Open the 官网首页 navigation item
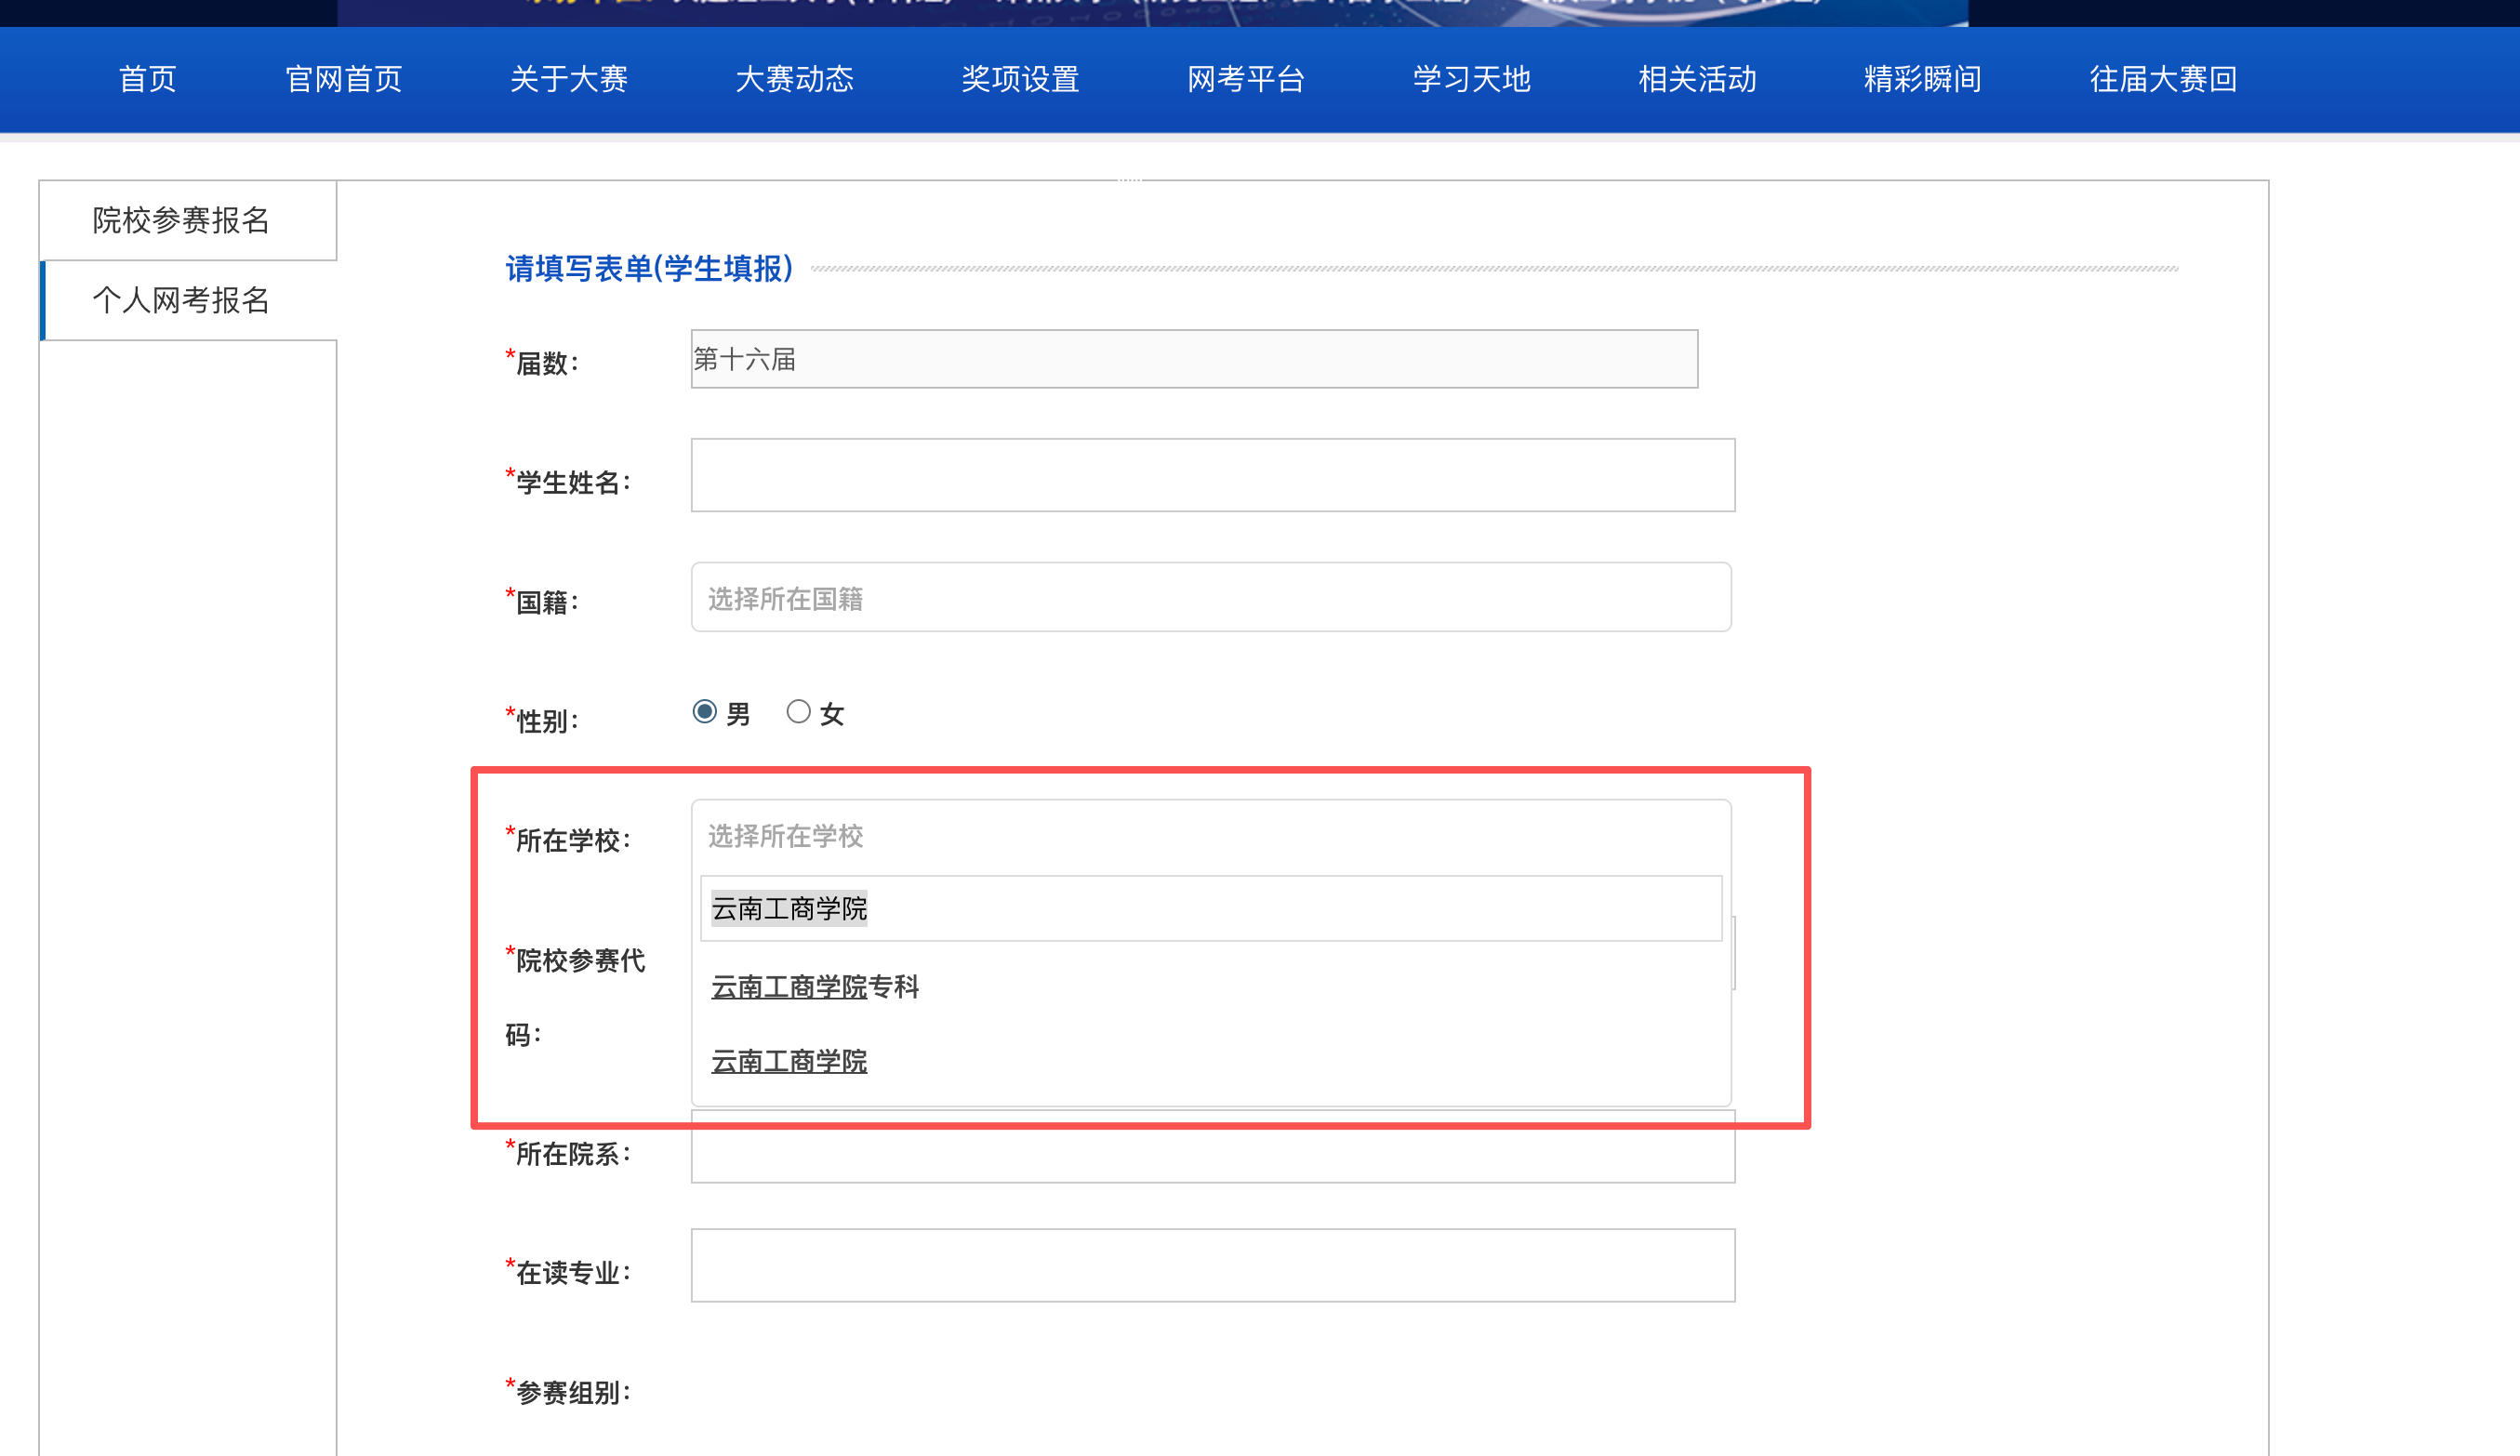 [x=343, y=79]
